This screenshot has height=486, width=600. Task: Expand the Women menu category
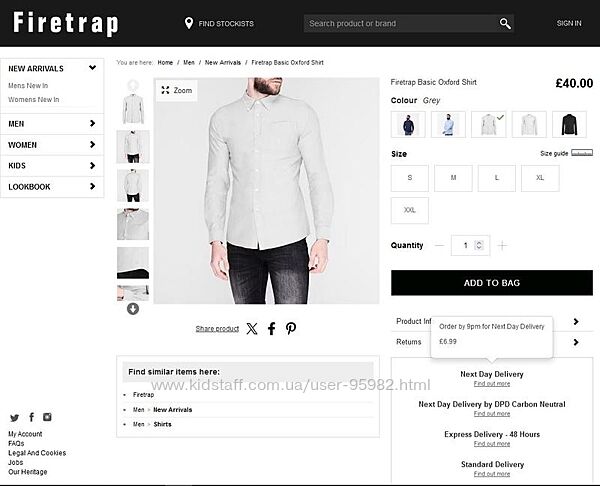click(x=52, y=145)
